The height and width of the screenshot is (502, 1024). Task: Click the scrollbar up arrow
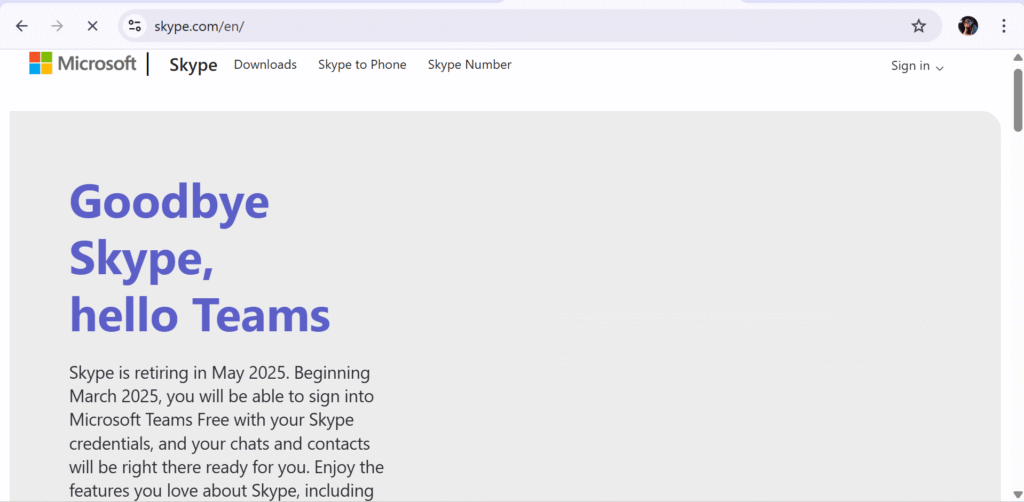pyautogui.click(x=1017, y=57)
